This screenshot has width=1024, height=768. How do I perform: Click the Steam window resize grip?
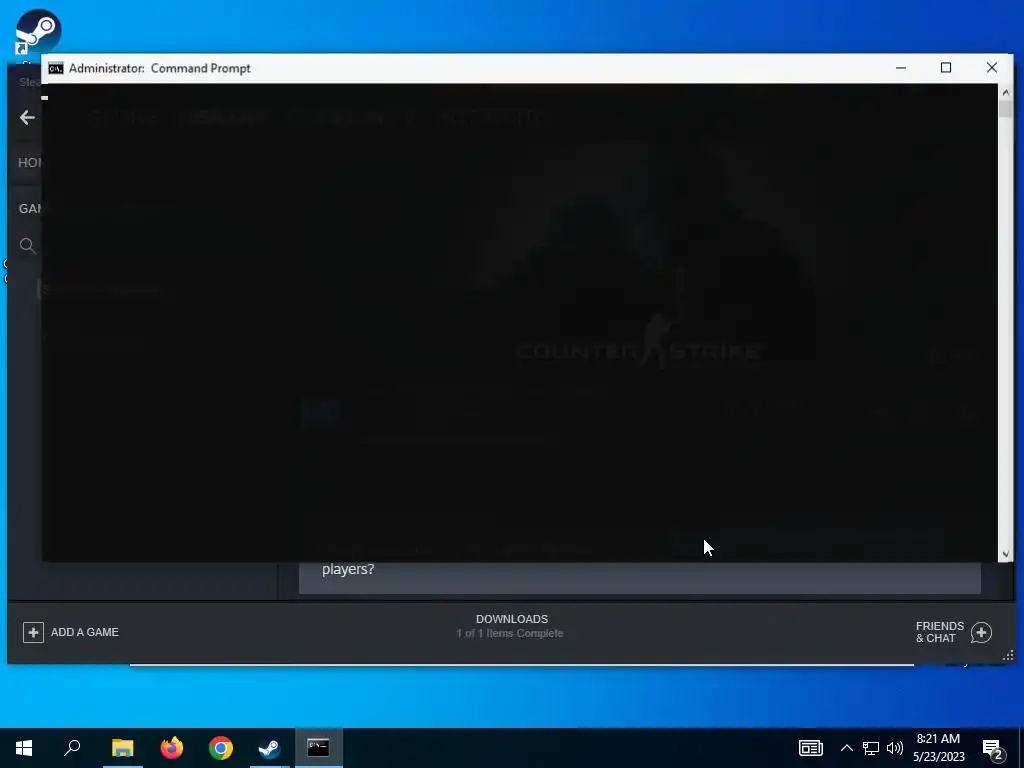[1008, 655]
